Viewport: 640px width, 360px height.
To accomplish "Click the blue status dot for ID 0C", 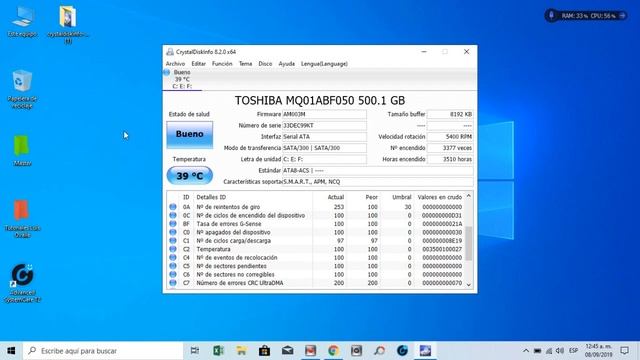I will click(x=173, y=216).
